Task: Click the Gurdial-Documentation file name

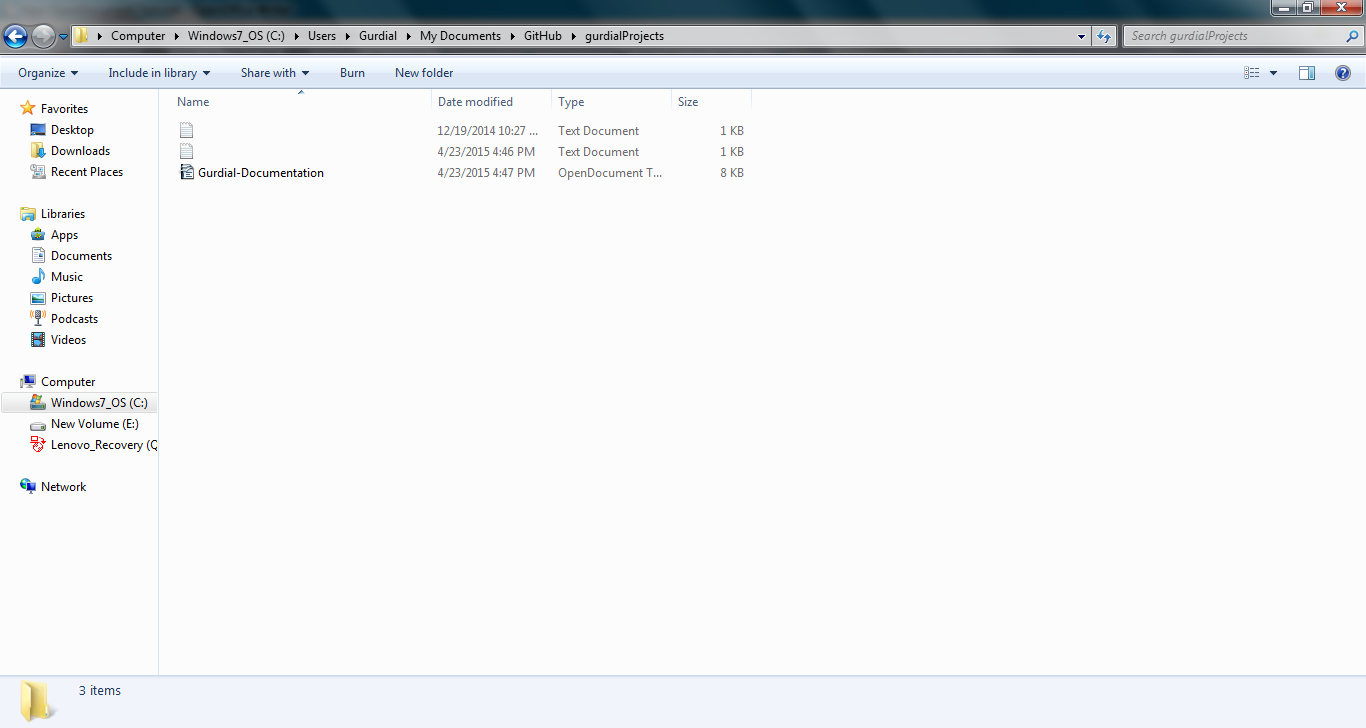Action: coord(261,173)
